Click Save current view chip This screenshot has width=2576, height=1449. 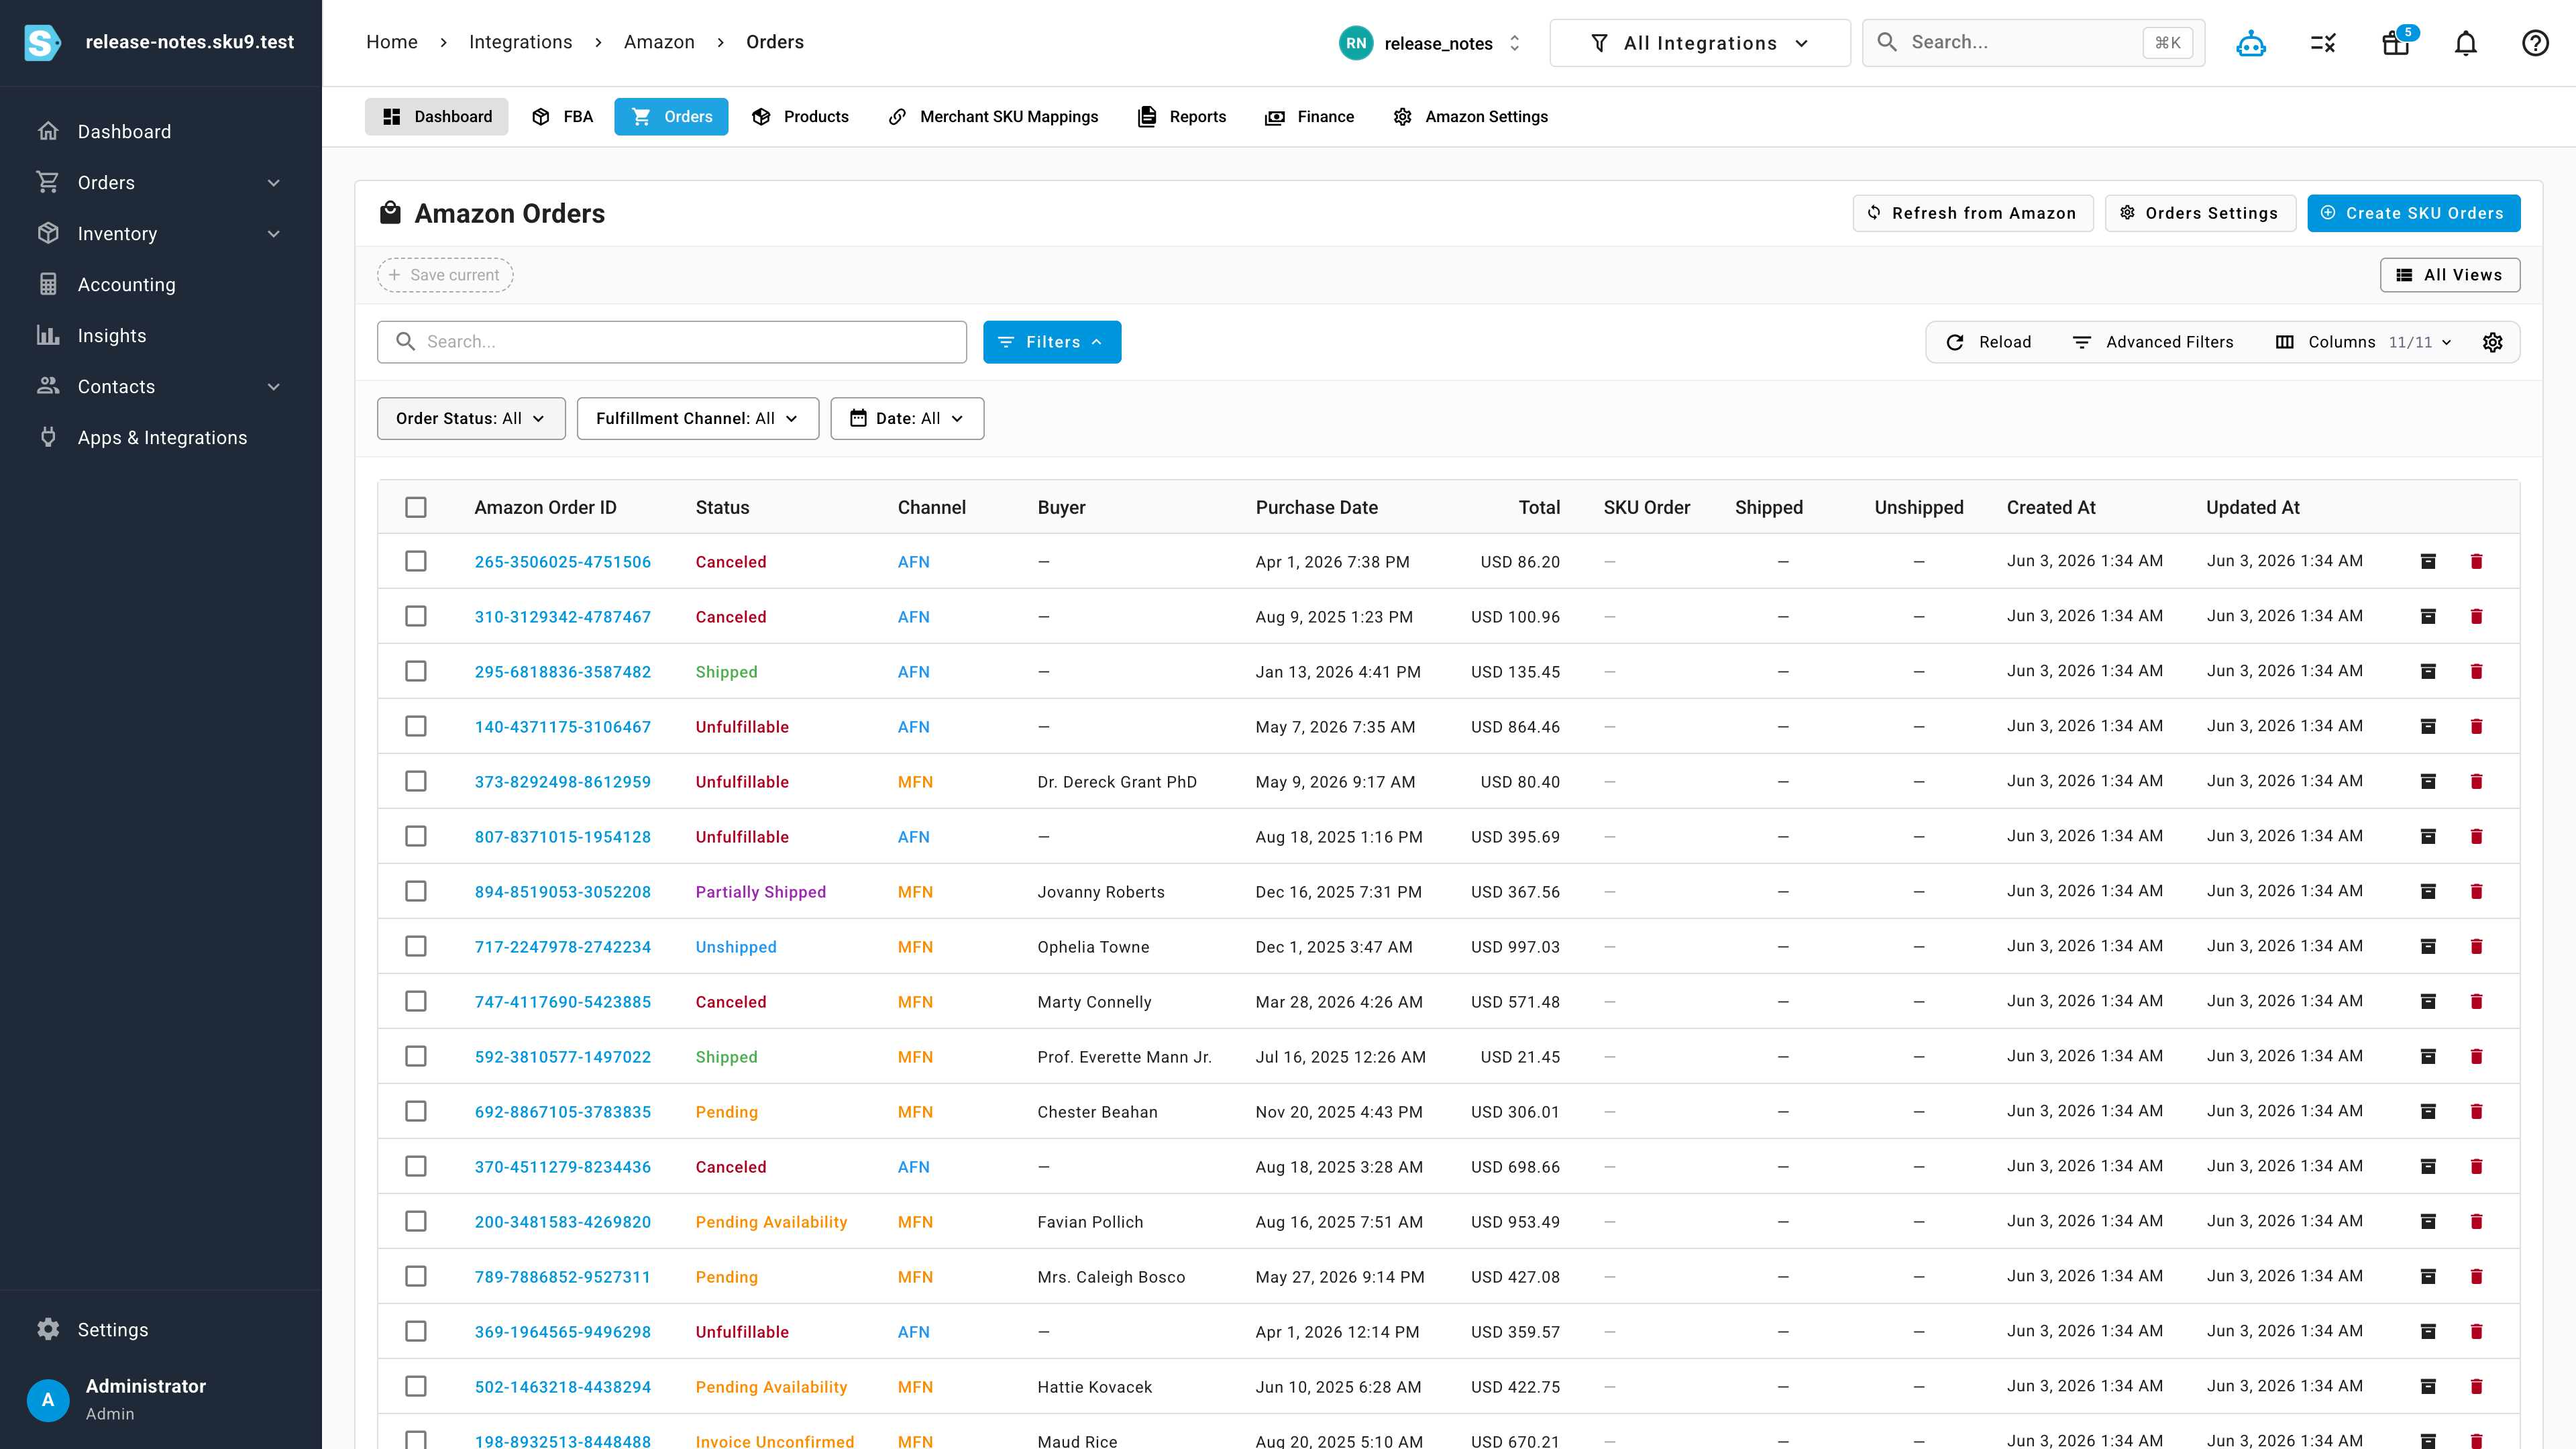pos(445,275)
